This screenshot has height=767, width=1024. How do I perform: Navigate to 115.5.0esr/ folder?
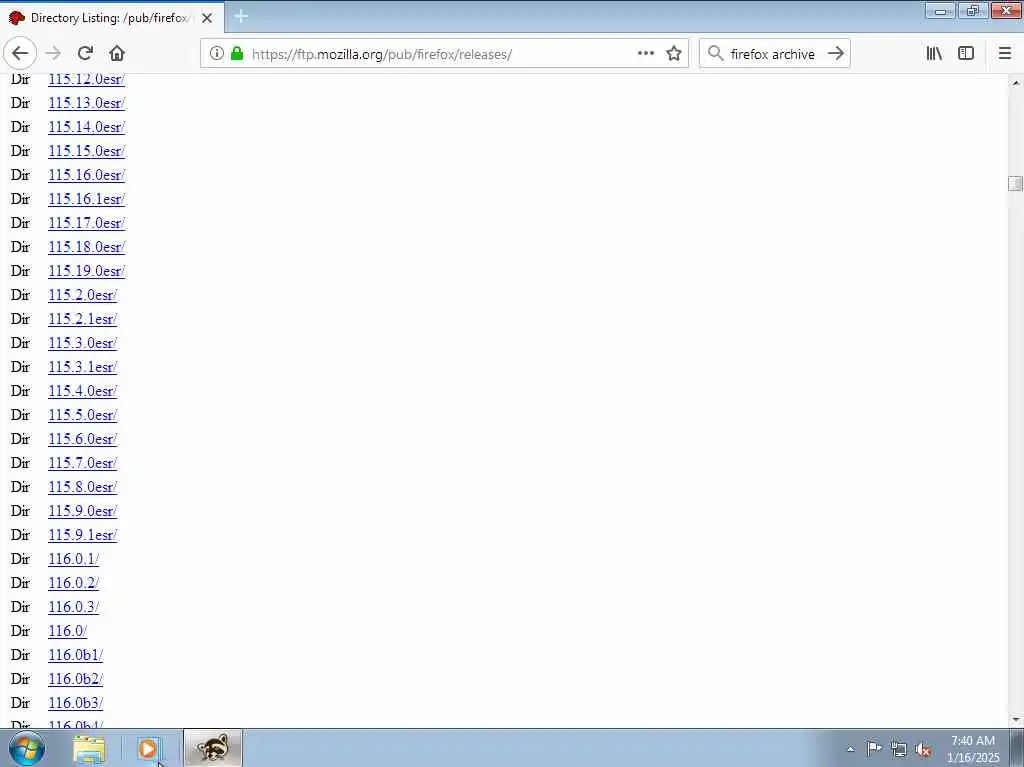click(x=82, y=415)
